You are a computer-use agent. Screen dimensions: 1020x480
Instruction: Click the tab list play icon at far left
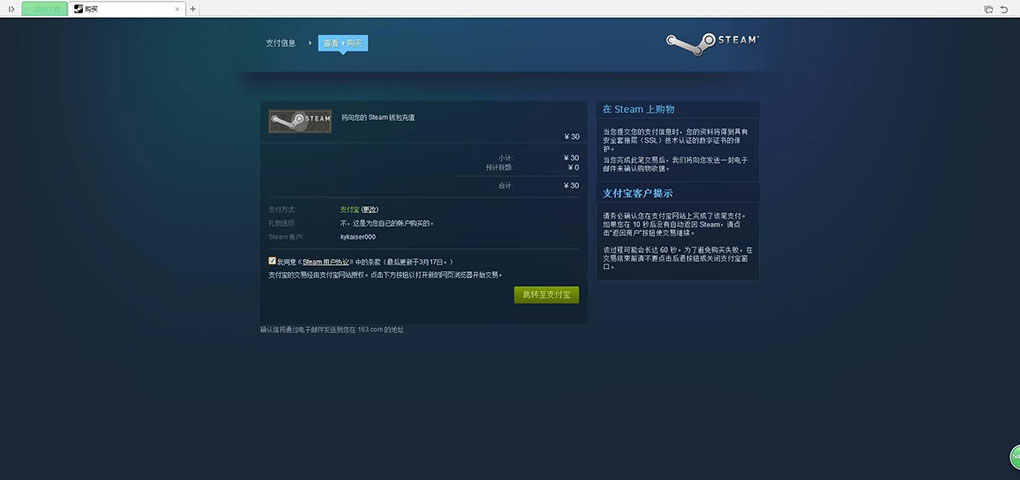(11, 9)
